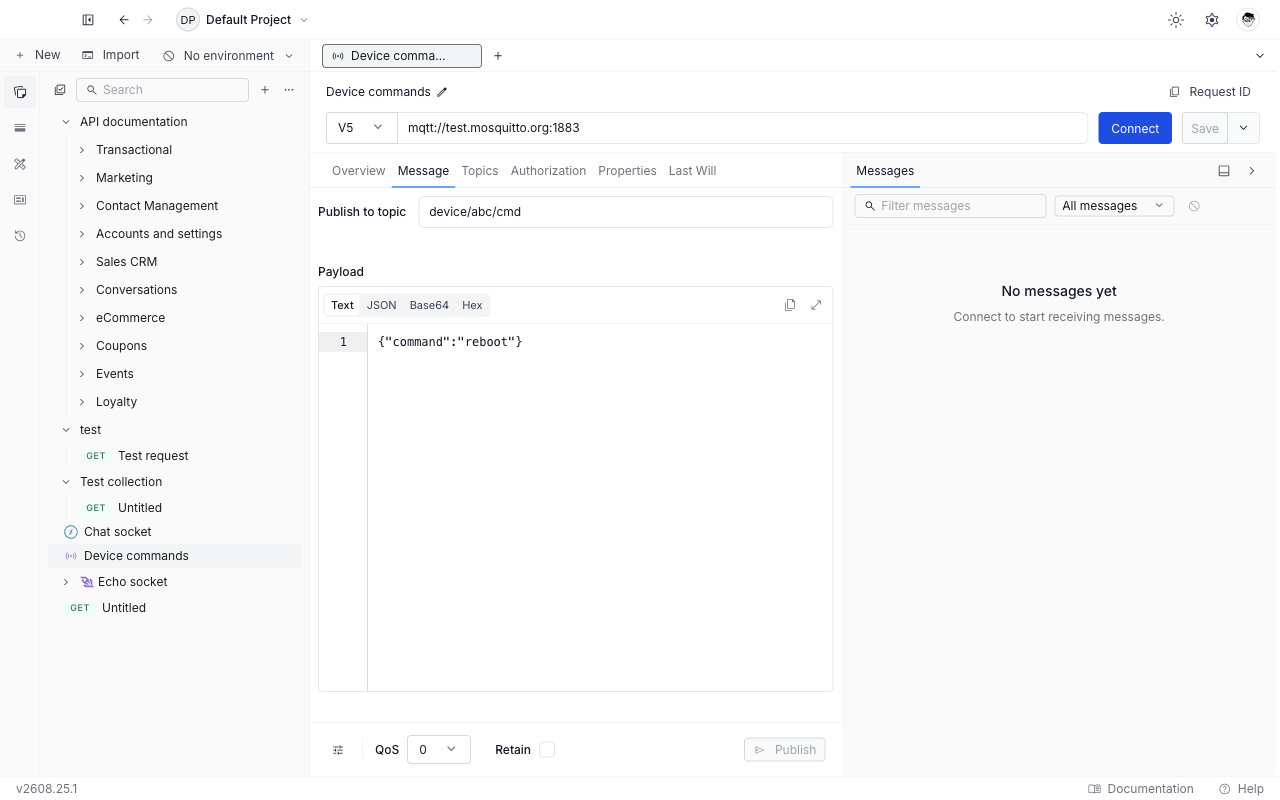Collapse messages panel with right chevron
The width and height of the screenshot is (1280, 800).
(x=1252, y=171)
